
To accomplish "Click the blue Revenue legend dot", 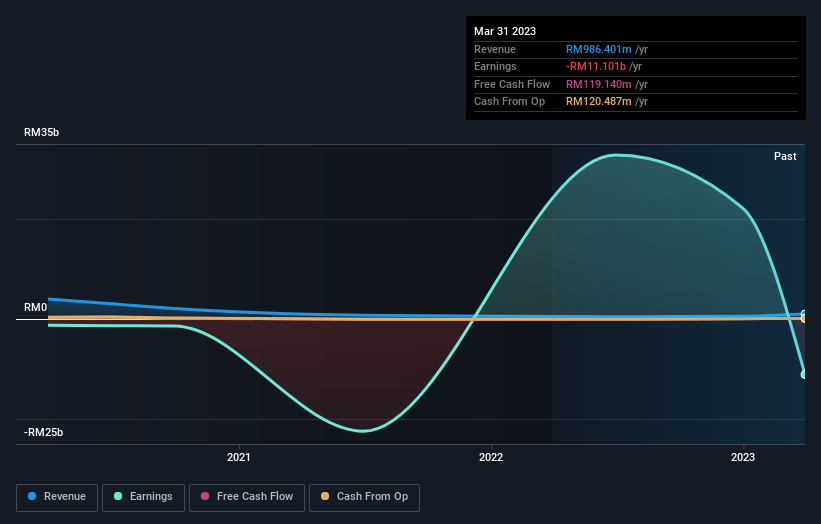I will tap(32, 496).
